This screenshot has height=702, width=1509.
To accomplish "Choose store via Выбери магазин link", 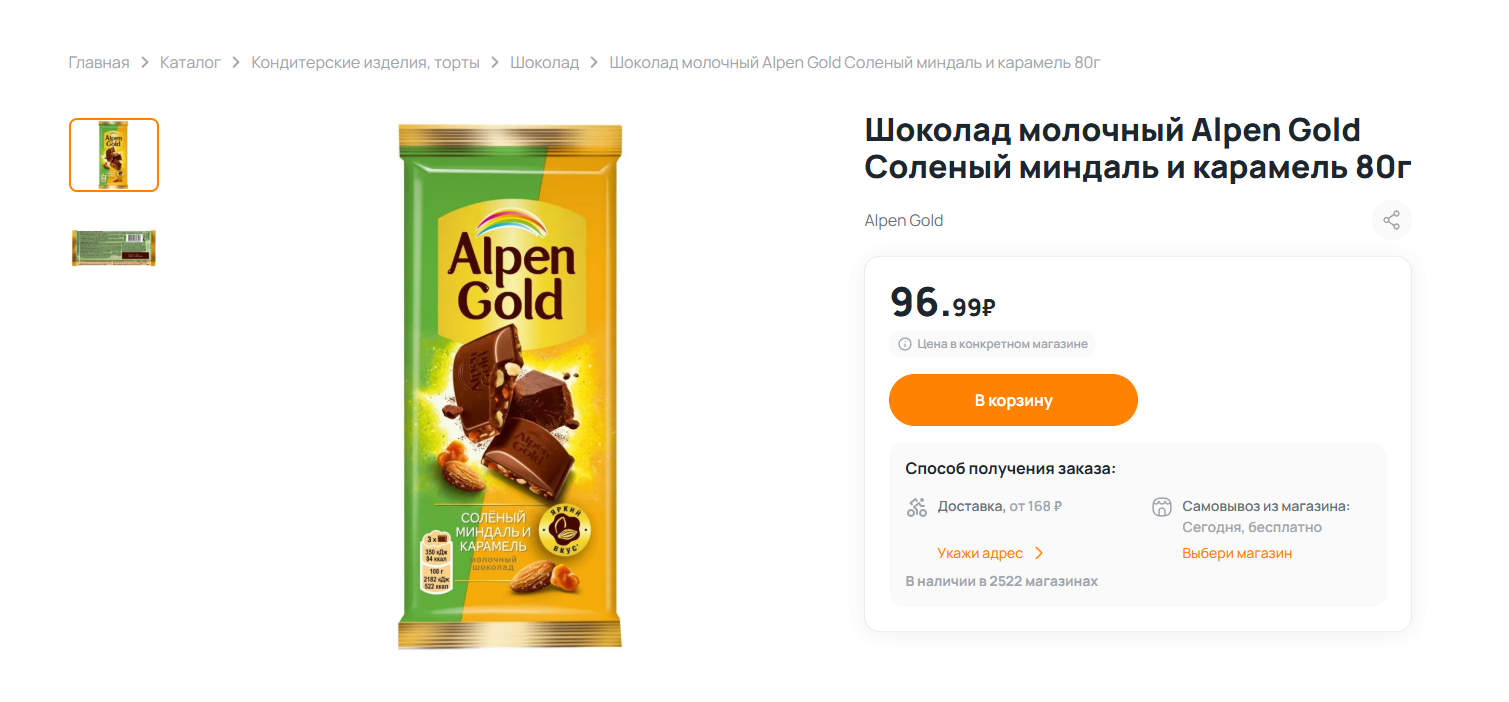I will 1237,553.
